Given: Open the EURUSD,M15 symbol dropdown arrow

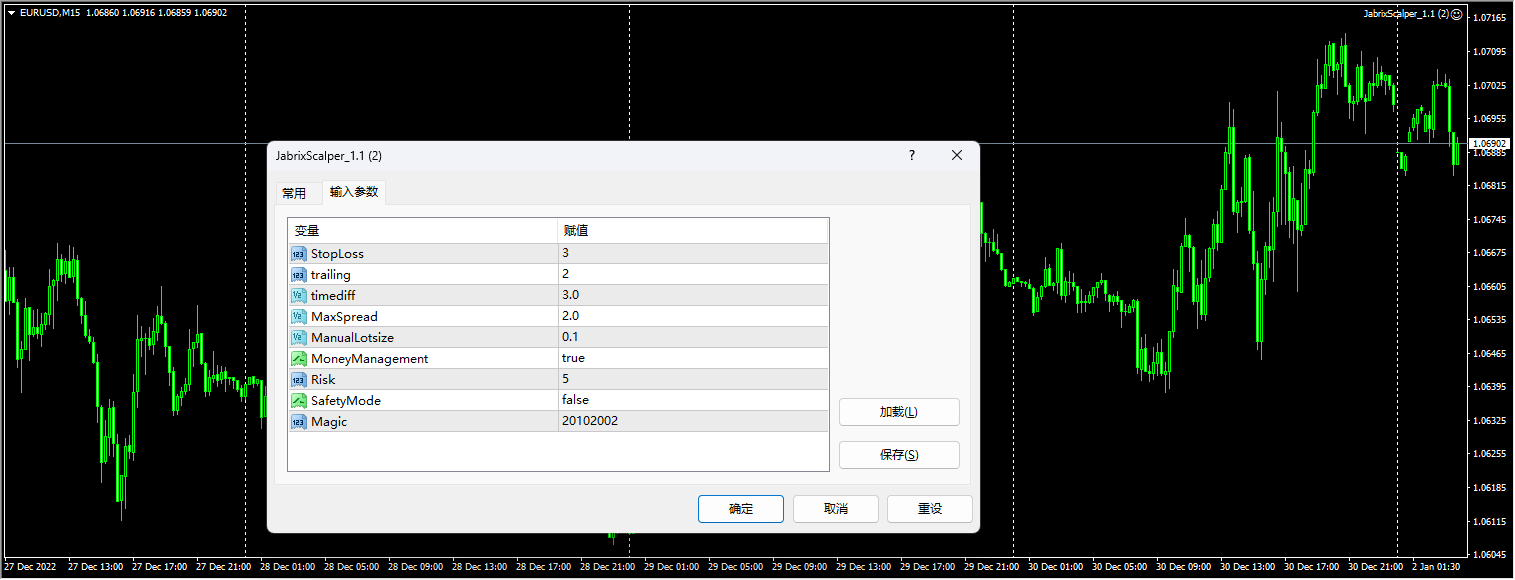Looking at the screenshot, I should [x=10, y=14].
